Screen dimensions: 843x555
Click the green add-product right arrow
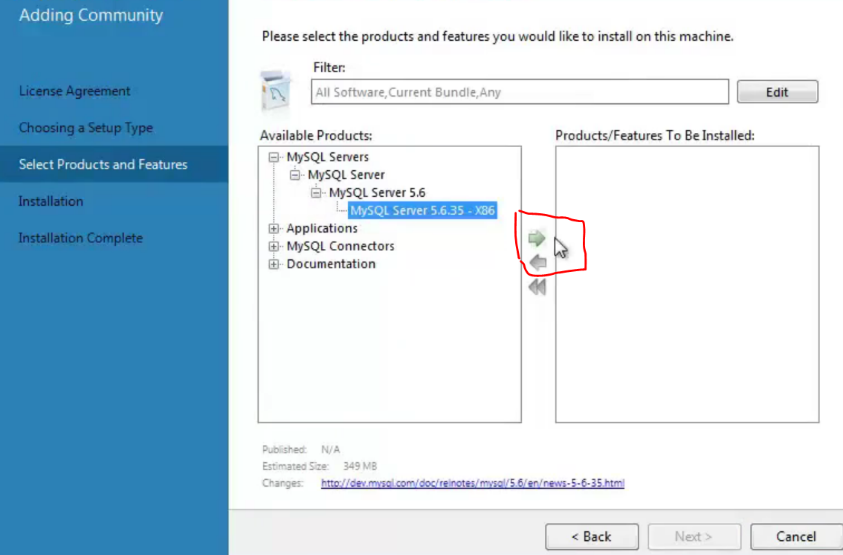pyautogui.click(x=537, y=238)
